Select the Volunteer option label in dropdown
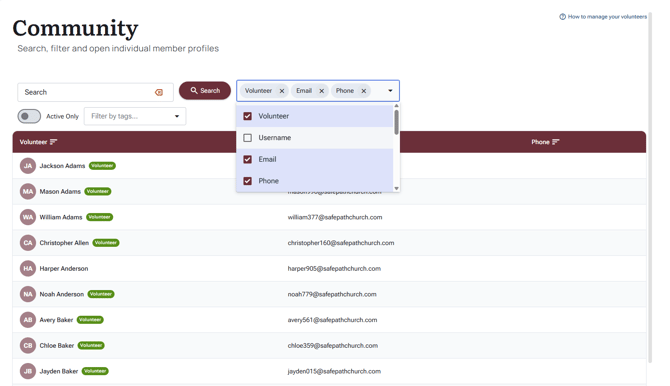 [x=273, y=116]
